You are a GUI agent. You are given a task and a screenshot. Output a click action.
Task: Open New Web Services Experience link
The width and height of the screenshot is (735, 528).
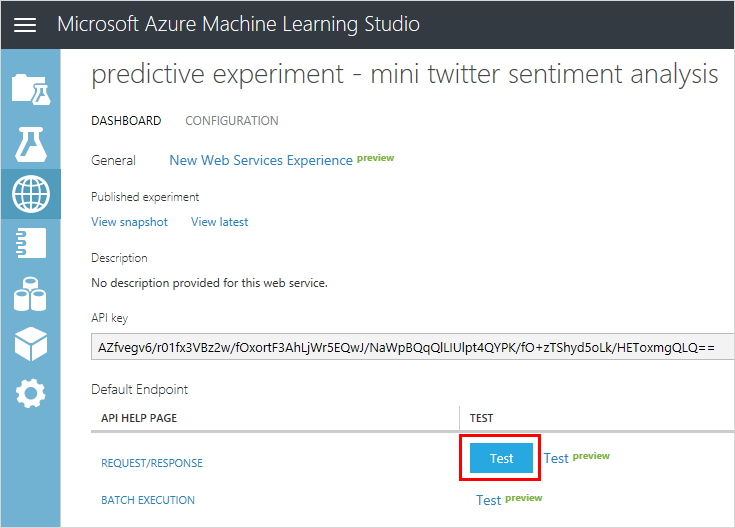261,160
